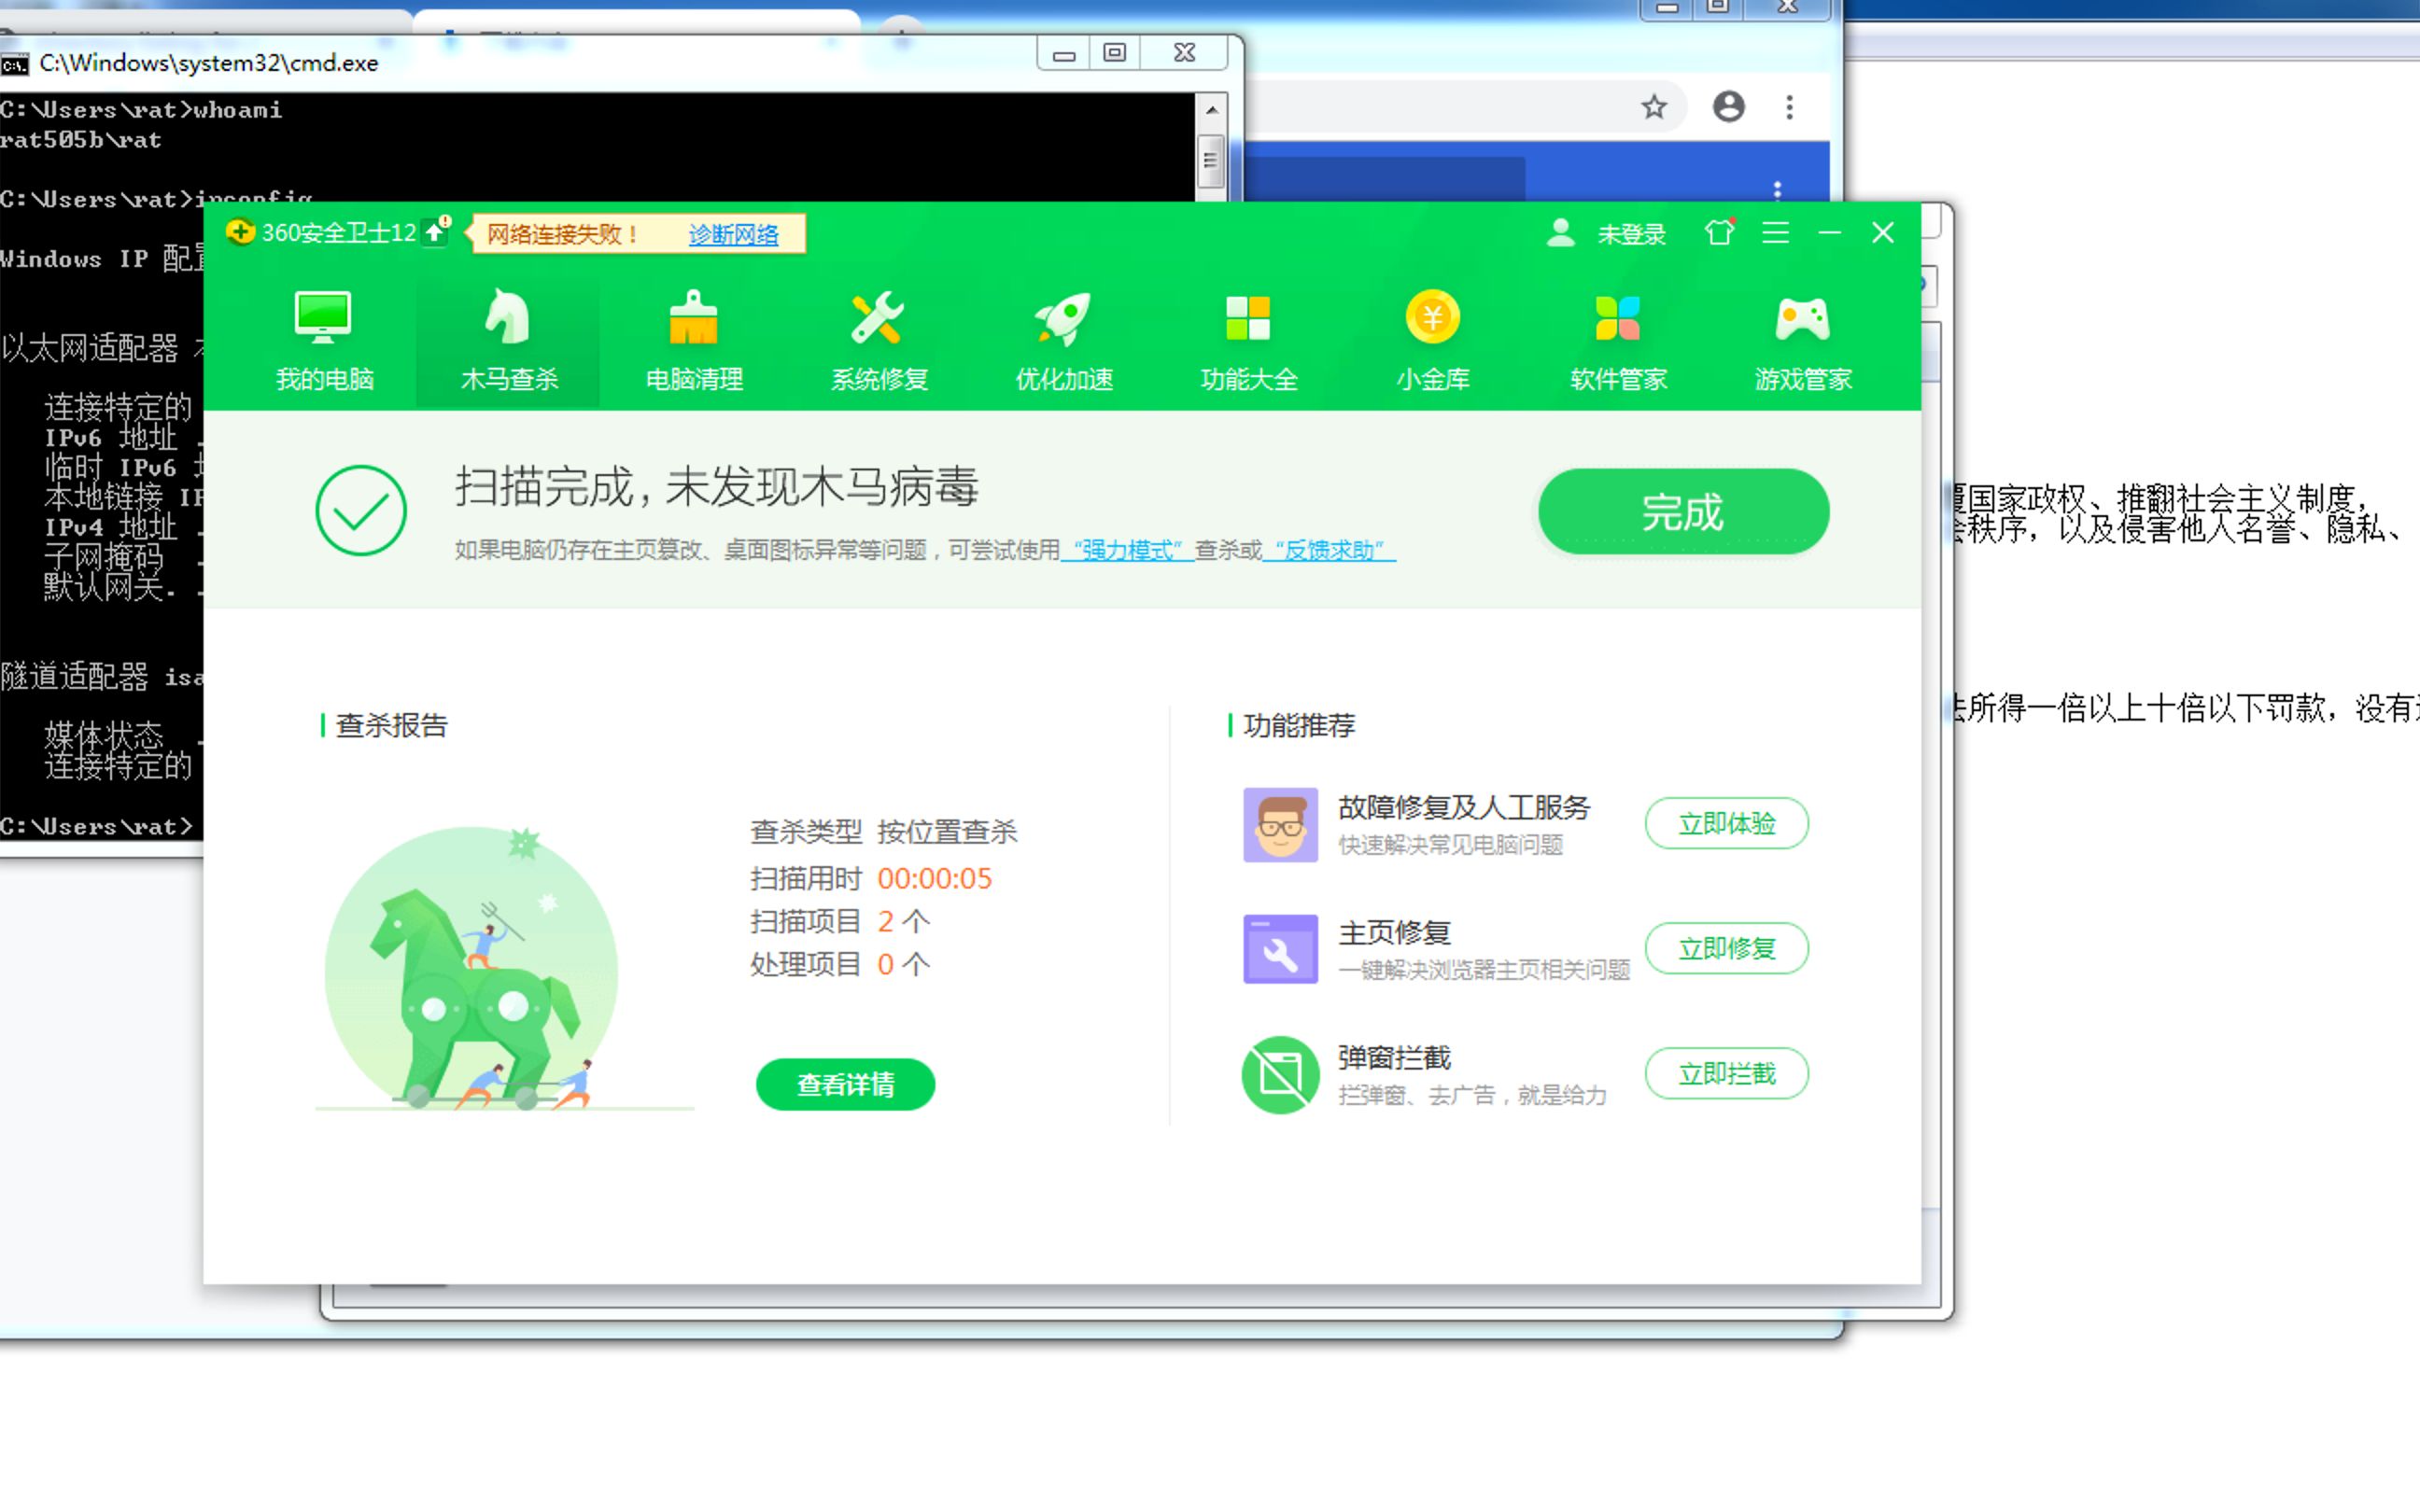
Task: Click the 功能推荐 section heading
Action: pyautogui.click(x=1298, y=725)
